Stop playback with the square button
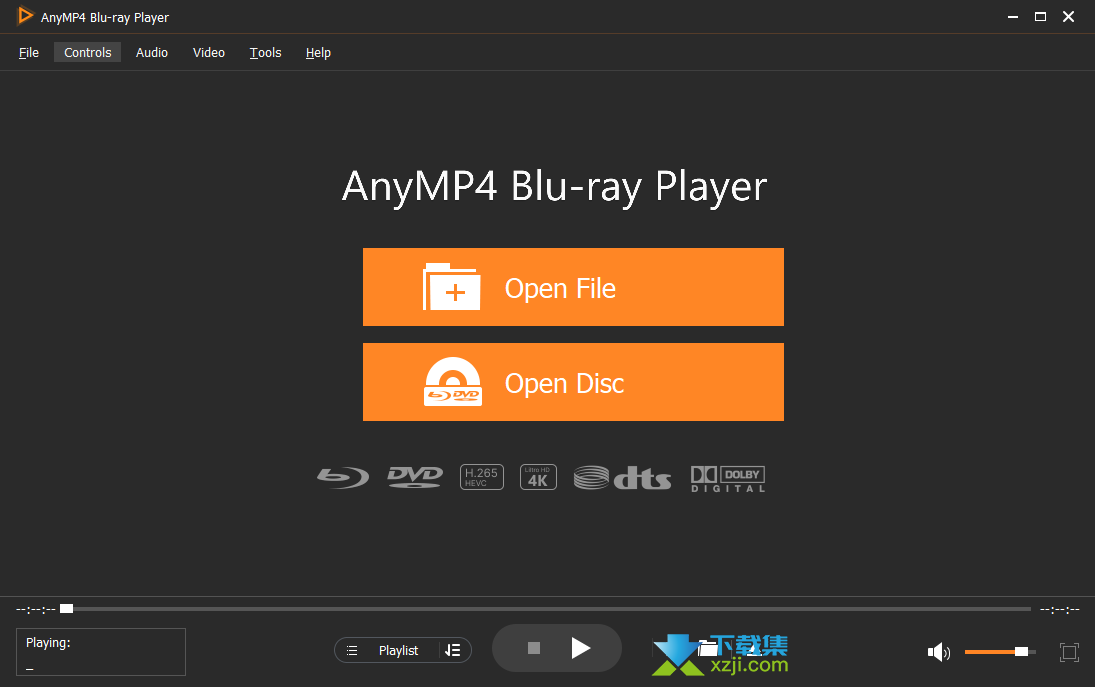Viewport: 1095px width, 687px height. (x=534, y=649)
